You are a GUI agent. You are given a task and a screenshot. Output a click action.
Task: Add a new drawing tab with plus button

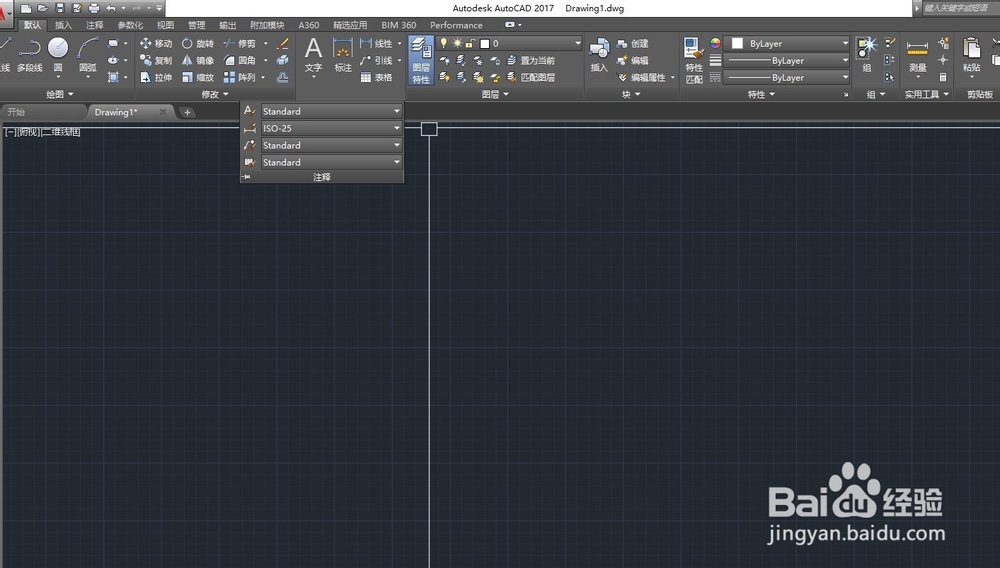click(187, 112)
